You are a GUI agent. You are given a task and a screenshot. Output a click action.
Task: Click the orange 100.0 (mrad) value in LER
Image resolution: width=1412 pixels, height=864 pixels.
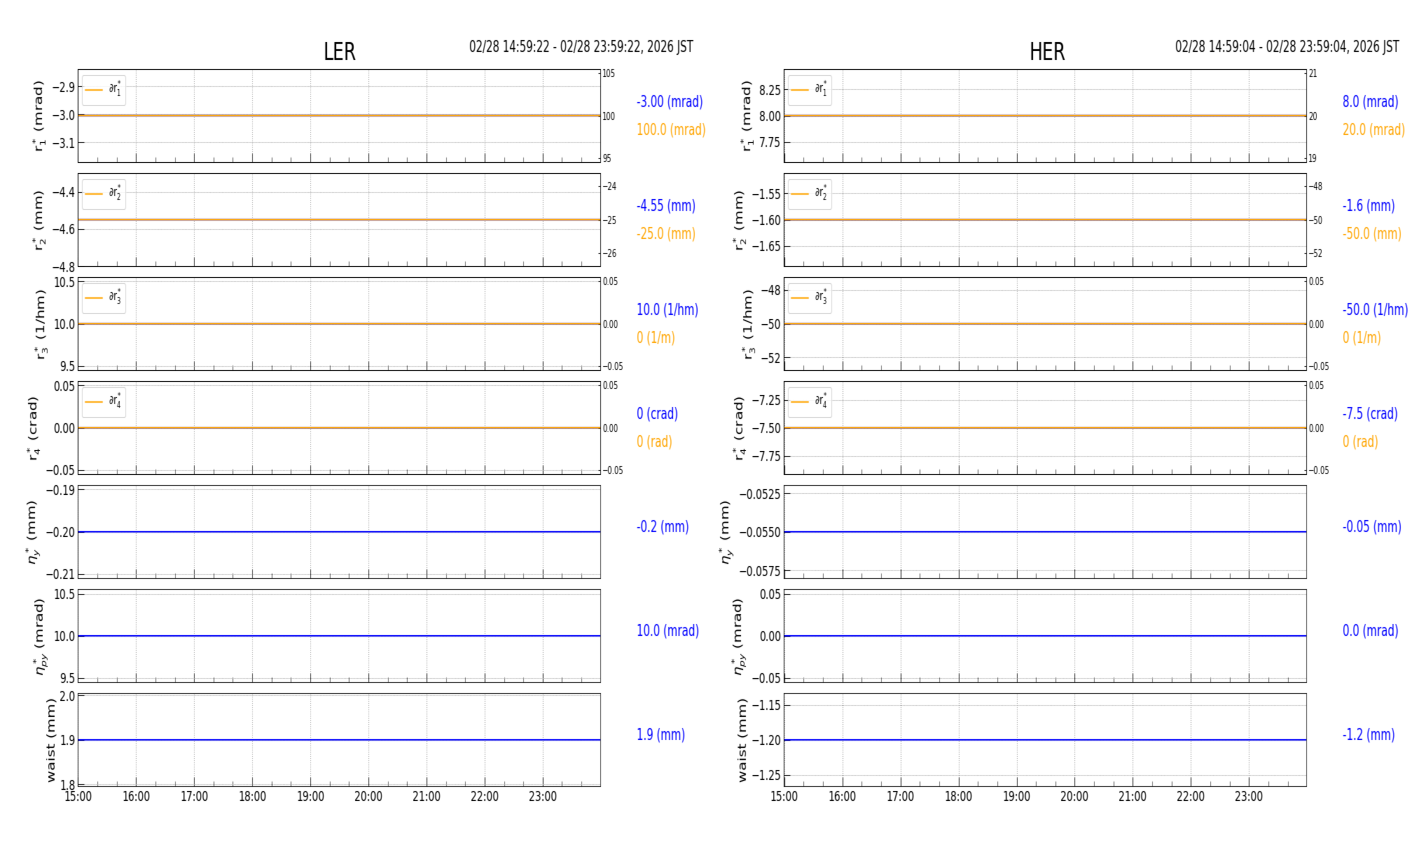coord(671,130)
